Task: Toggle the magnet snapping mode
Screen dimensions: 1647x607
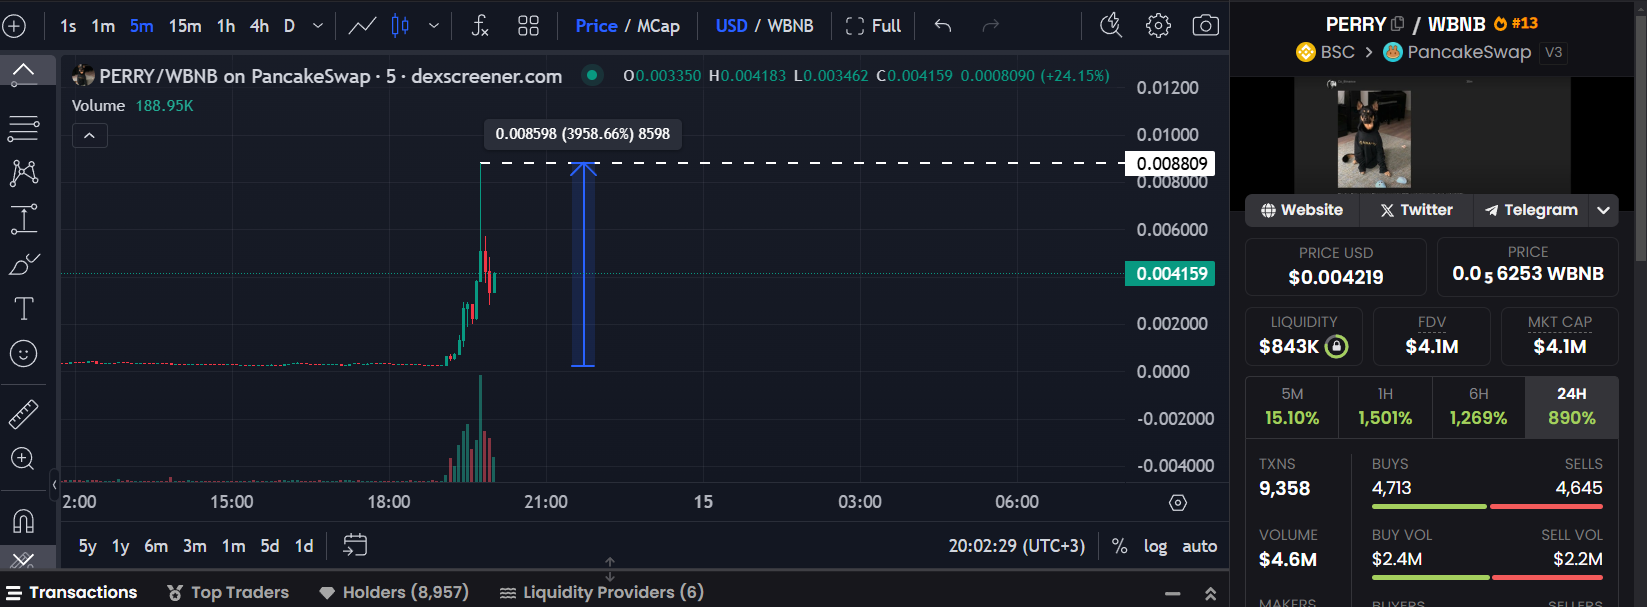Action: point(23,520)
